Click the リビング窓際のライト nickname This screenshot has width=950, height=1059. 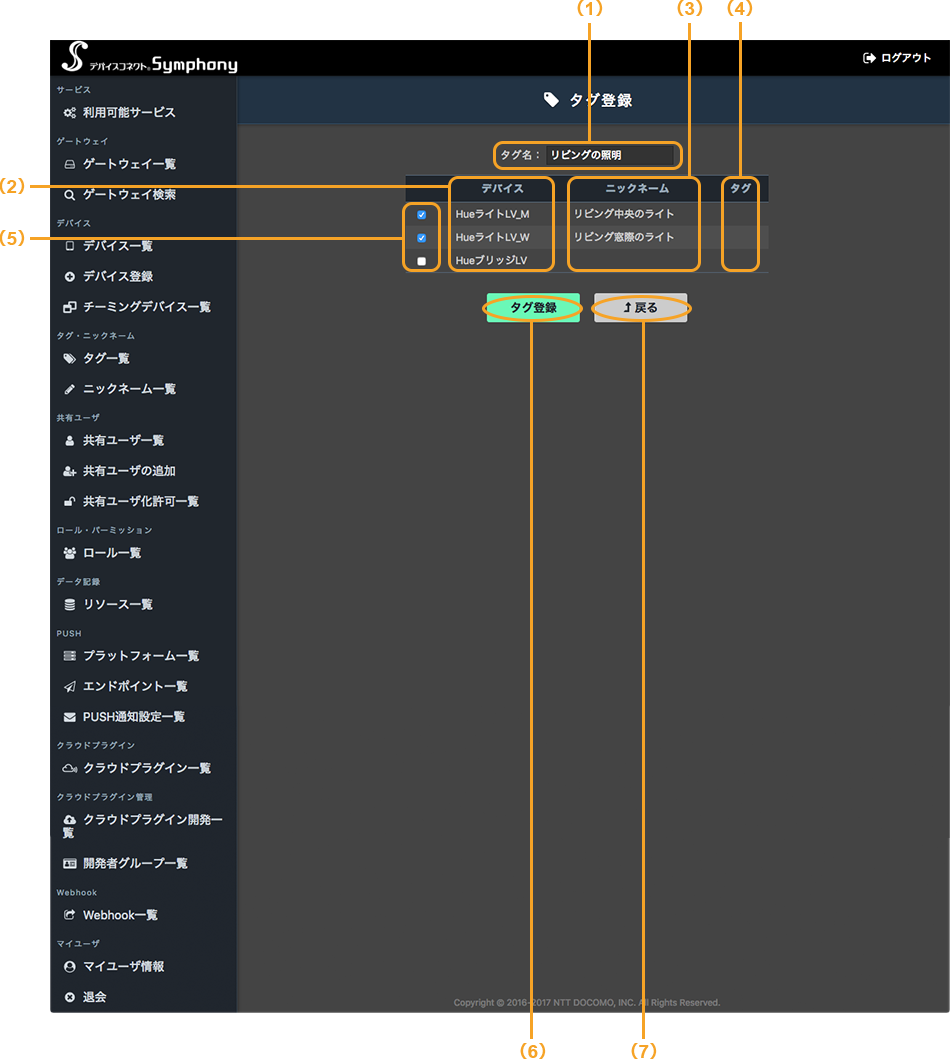[x=624, y=238]
